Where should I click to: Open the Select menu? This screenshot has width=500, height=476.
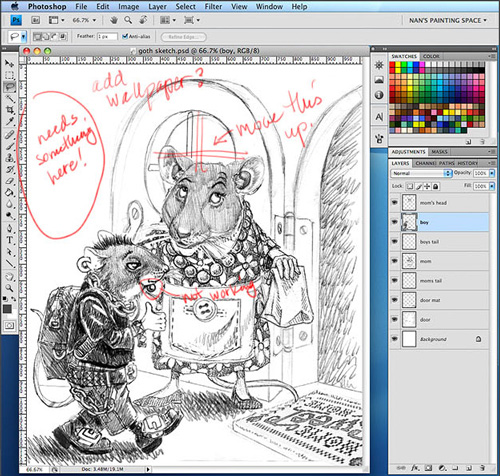[x=185, y=6]
